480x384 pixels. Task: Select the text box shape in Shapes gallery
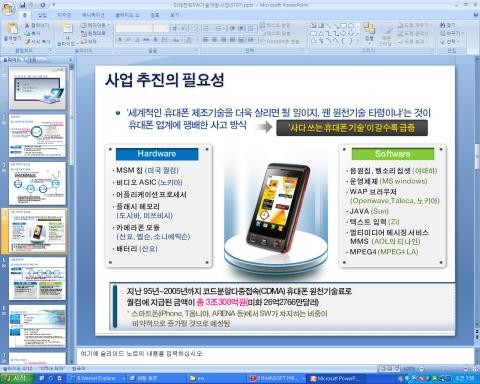(314, 25)
